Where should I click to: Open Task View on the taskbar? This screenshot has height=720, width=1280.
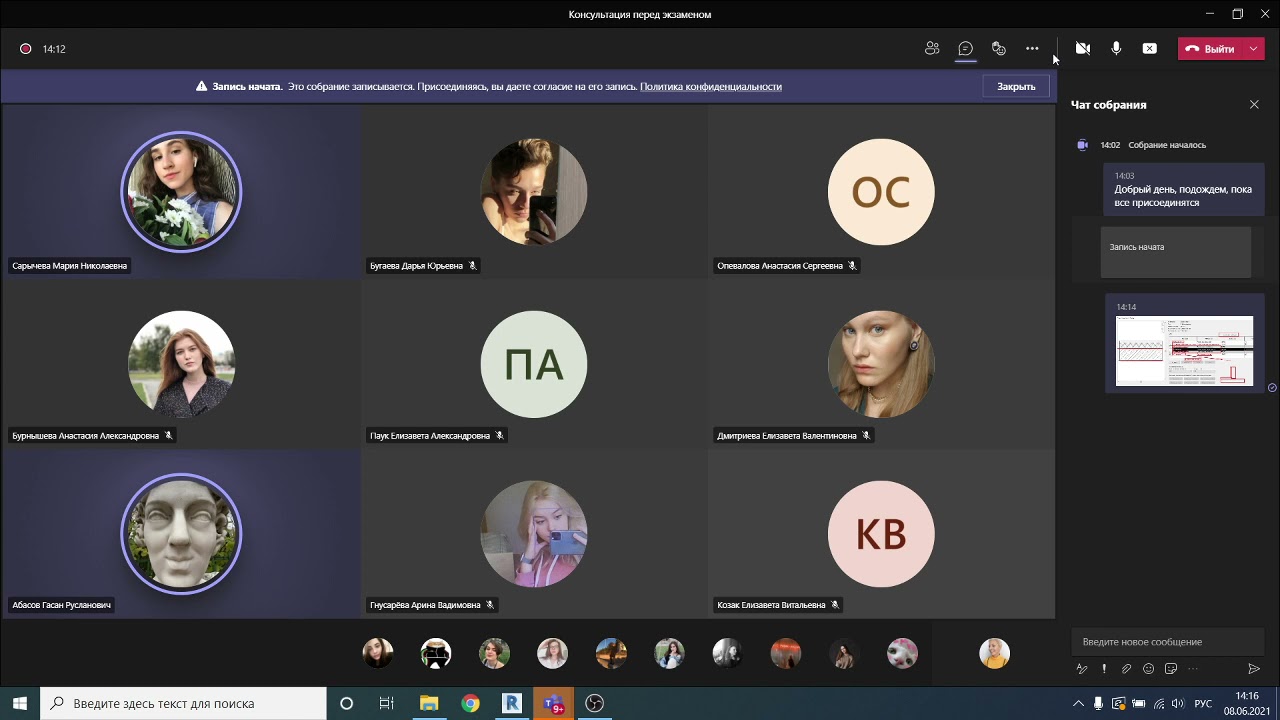click(387, 703)
